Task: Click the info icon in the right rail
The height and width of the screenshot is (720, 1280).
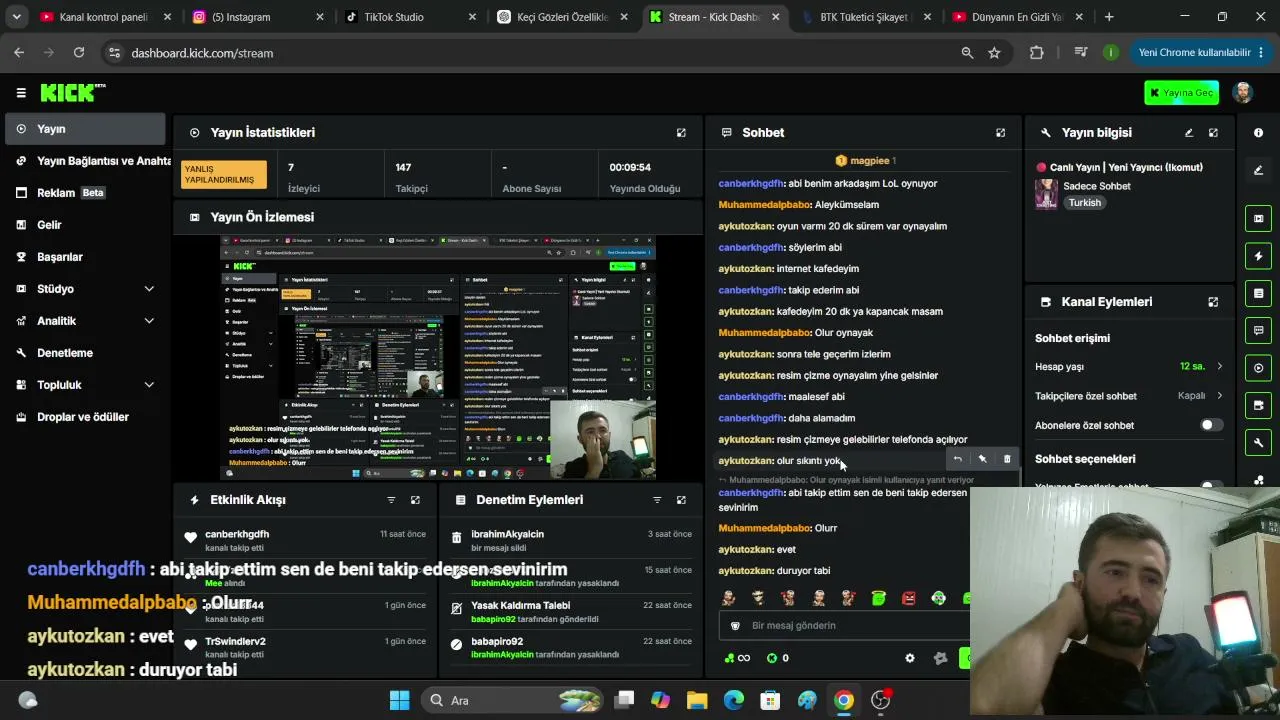Action: 1258,133
